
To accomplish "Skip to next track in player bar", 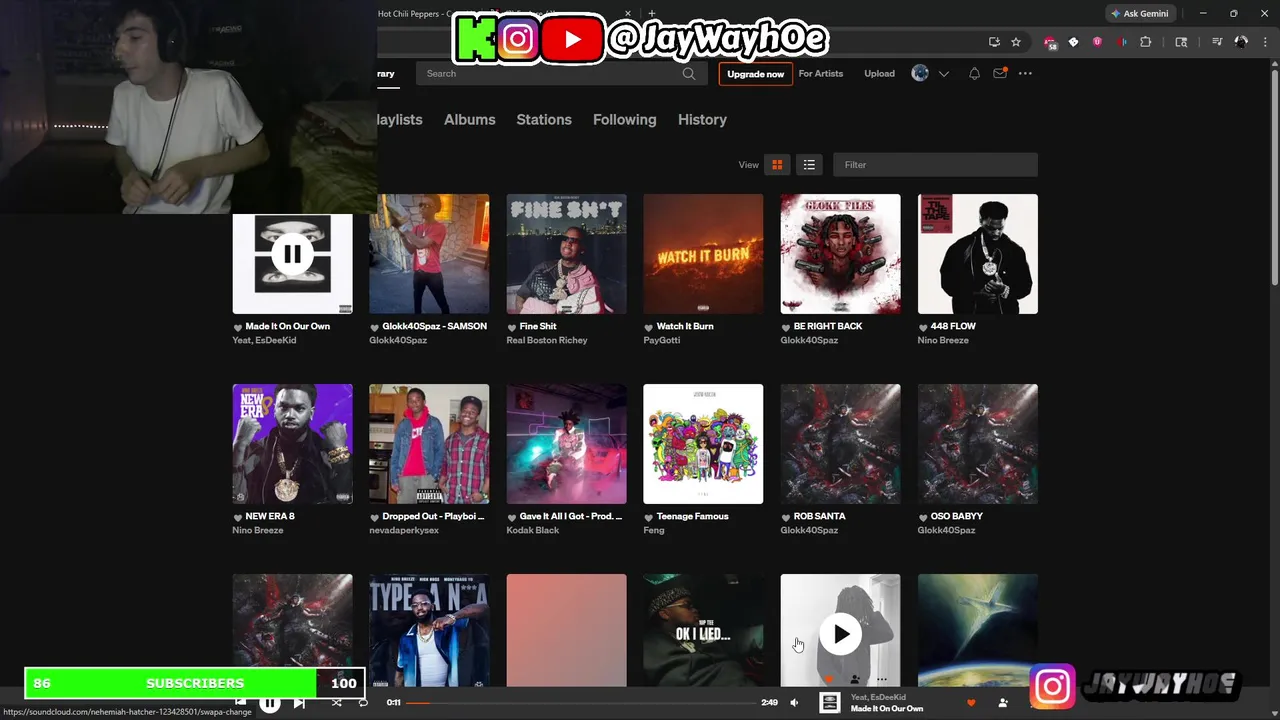I will tap(299, 703).
